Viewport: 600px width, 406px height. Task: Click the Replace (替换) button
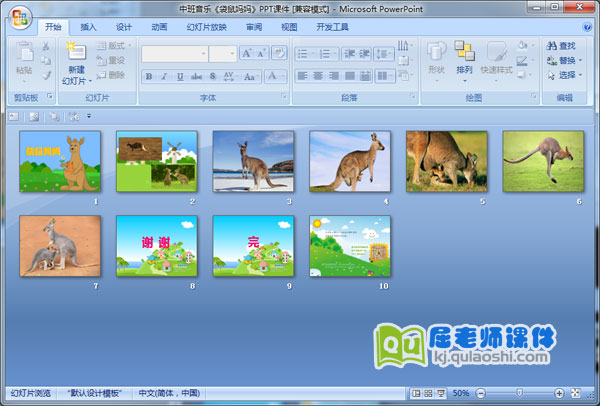(564, 60)
